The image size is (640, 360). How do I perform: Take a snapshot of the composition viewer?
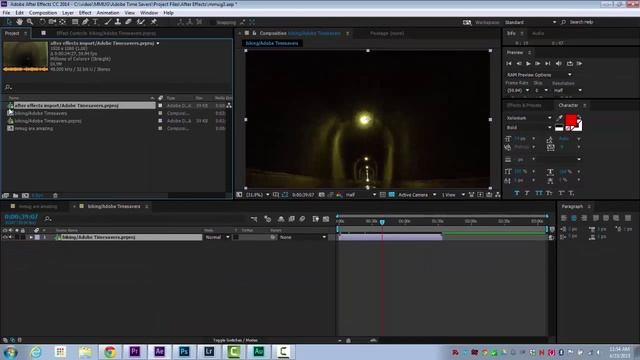pyautogui.click(x=322, y=195)
